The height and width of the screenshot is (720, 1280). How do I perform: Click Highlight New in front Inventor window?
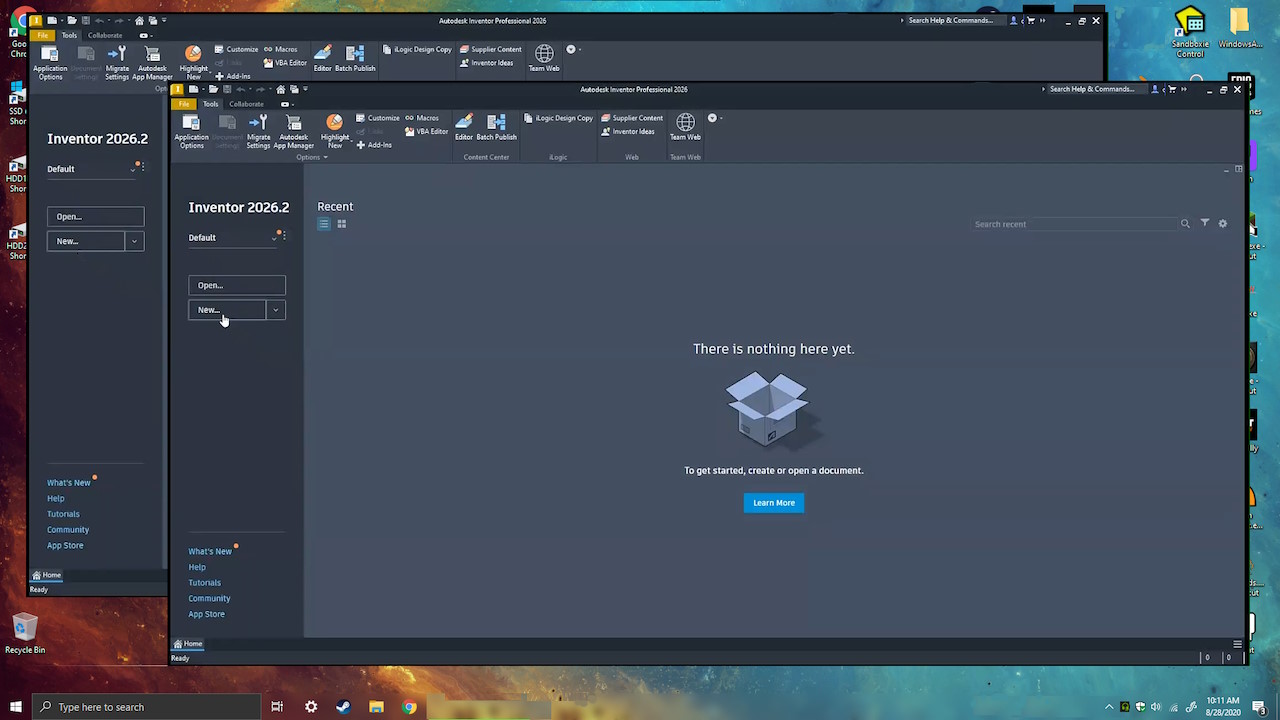335,131
